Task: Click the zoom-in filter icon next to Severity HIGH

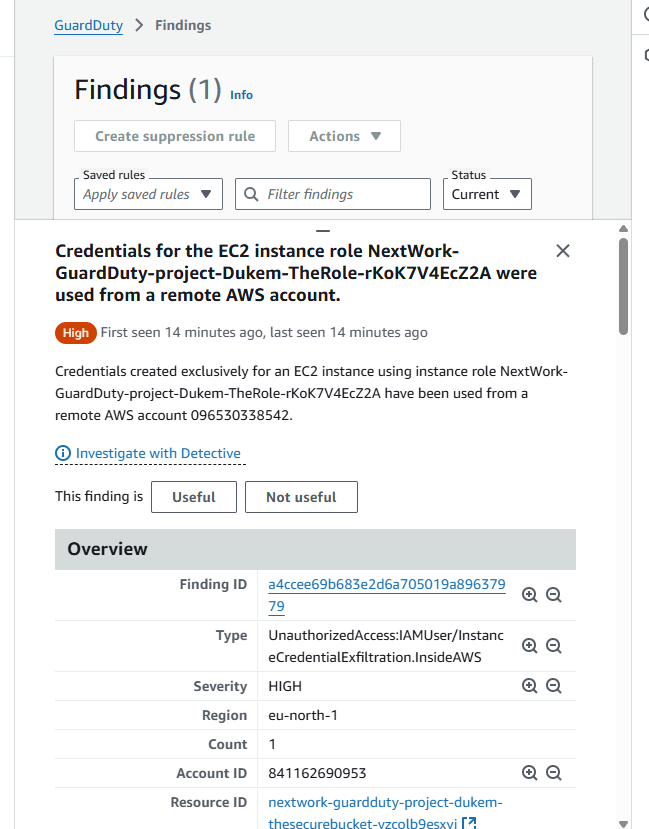Action: pyautogui.click(x=529, y=685)
